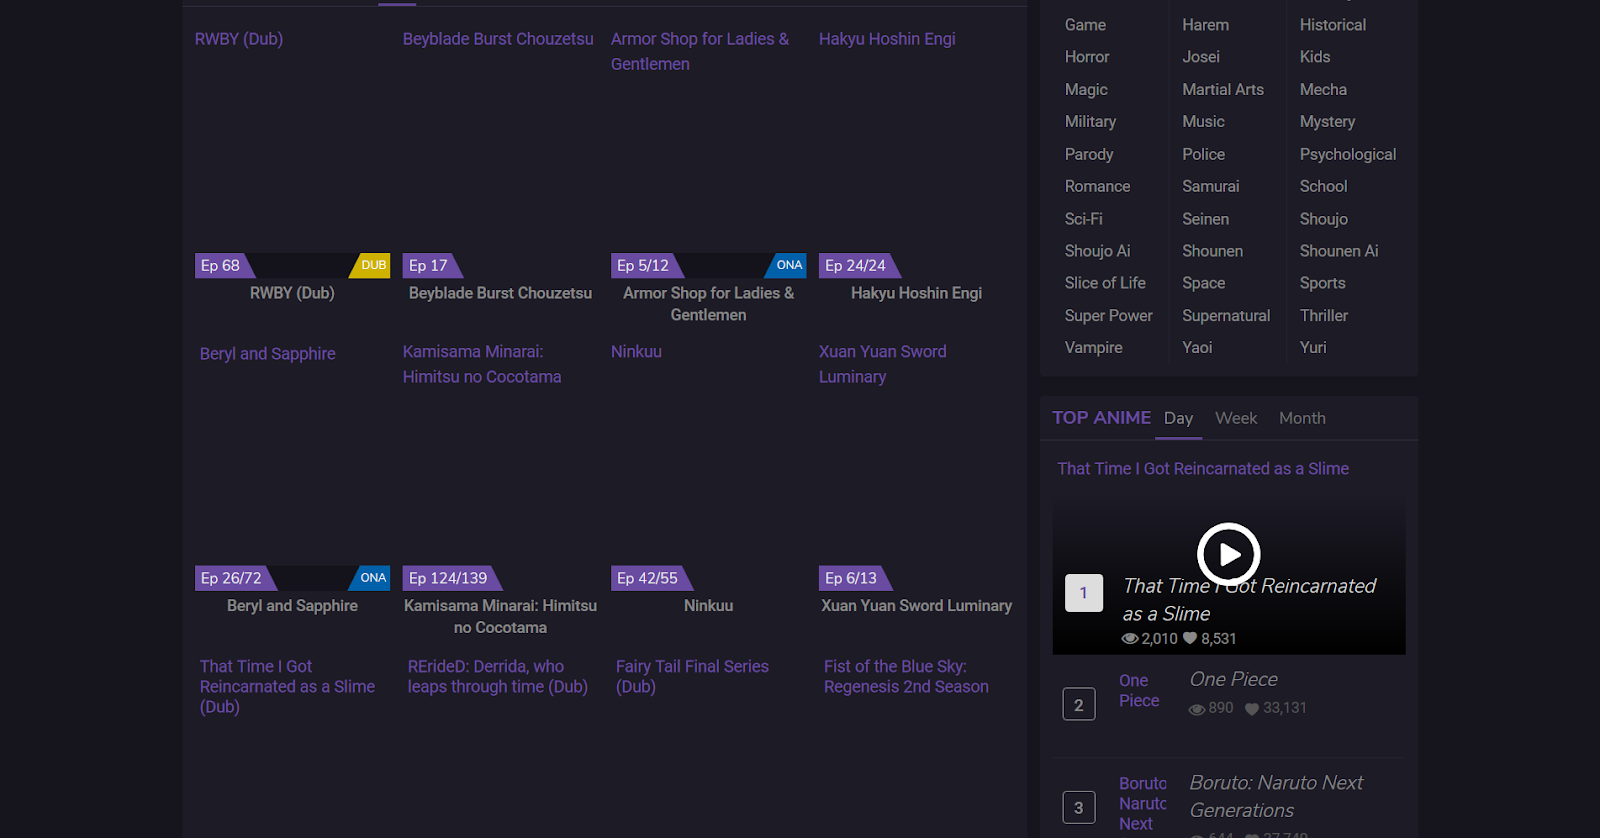The height and width of the screenshot is (838, 1600).
Task: Click the rank 3 number badge
Action: click(x=1078, y=807)
